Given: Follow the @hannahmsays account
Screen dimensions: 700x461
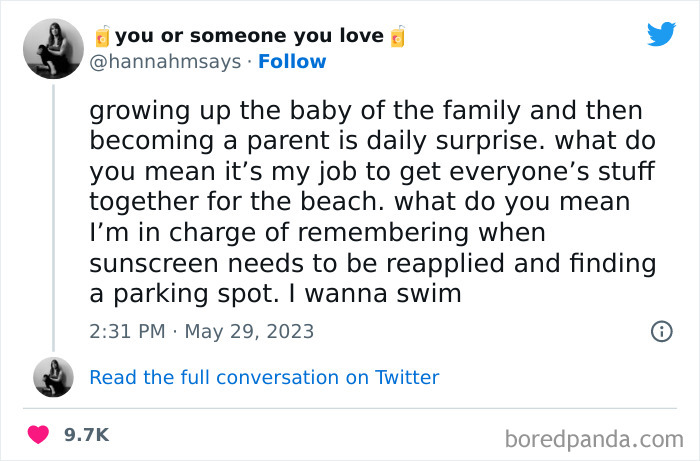Looking at the screenshot, I should [292, 61].
